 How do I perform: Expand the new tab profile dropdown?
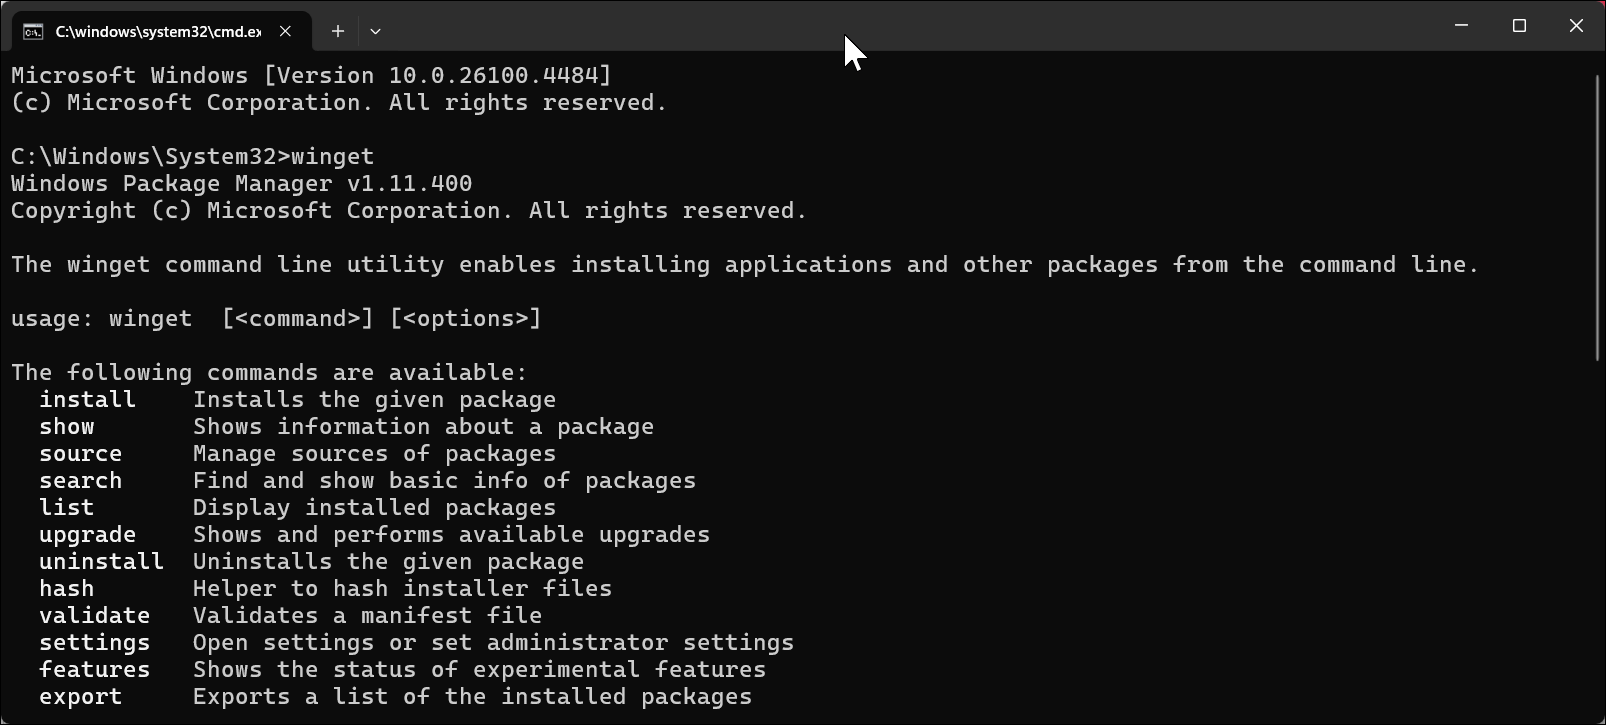tap(375, 31)
